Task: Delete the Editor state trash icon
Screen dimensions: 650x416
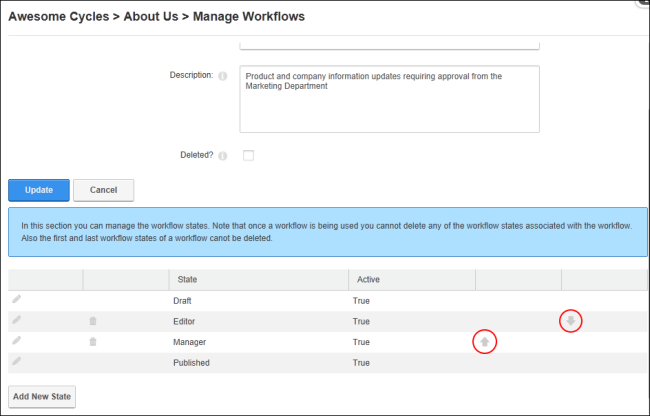Action: 93,321
